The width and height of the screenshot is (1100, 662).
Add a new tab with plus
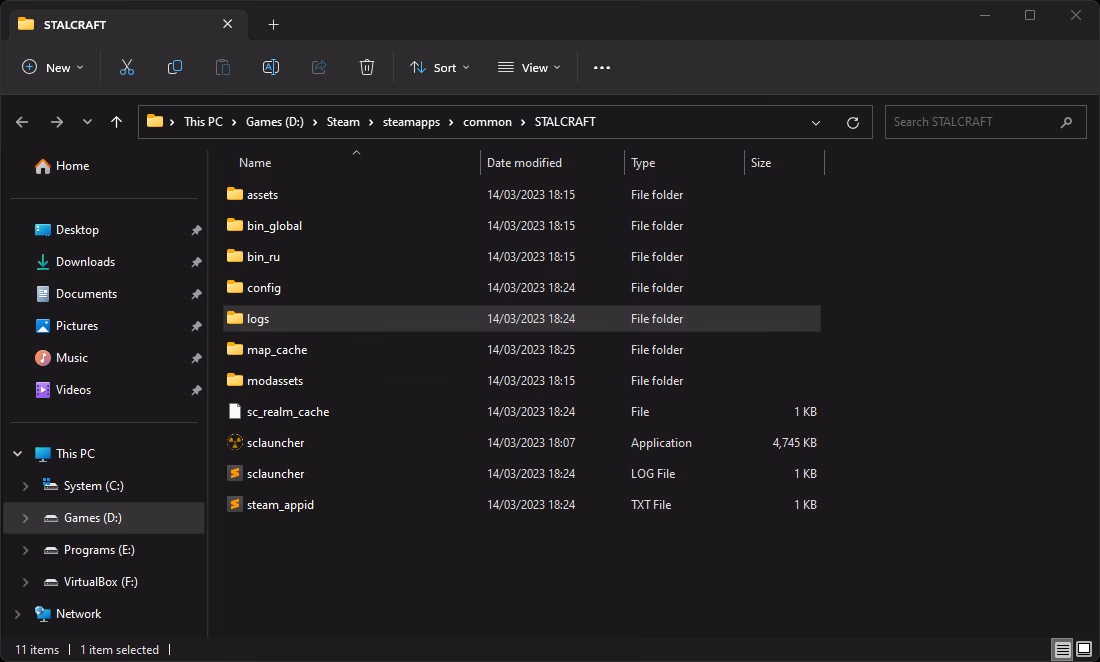tap(274, 25)
